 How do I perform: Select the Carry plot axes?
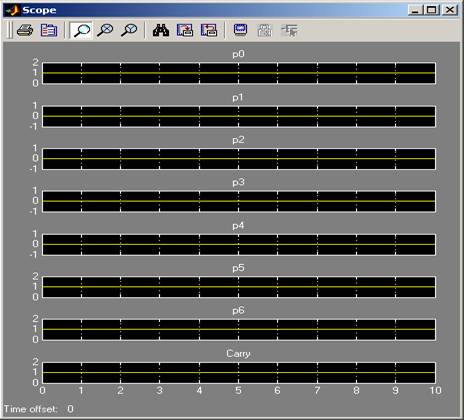coord(239,373)
